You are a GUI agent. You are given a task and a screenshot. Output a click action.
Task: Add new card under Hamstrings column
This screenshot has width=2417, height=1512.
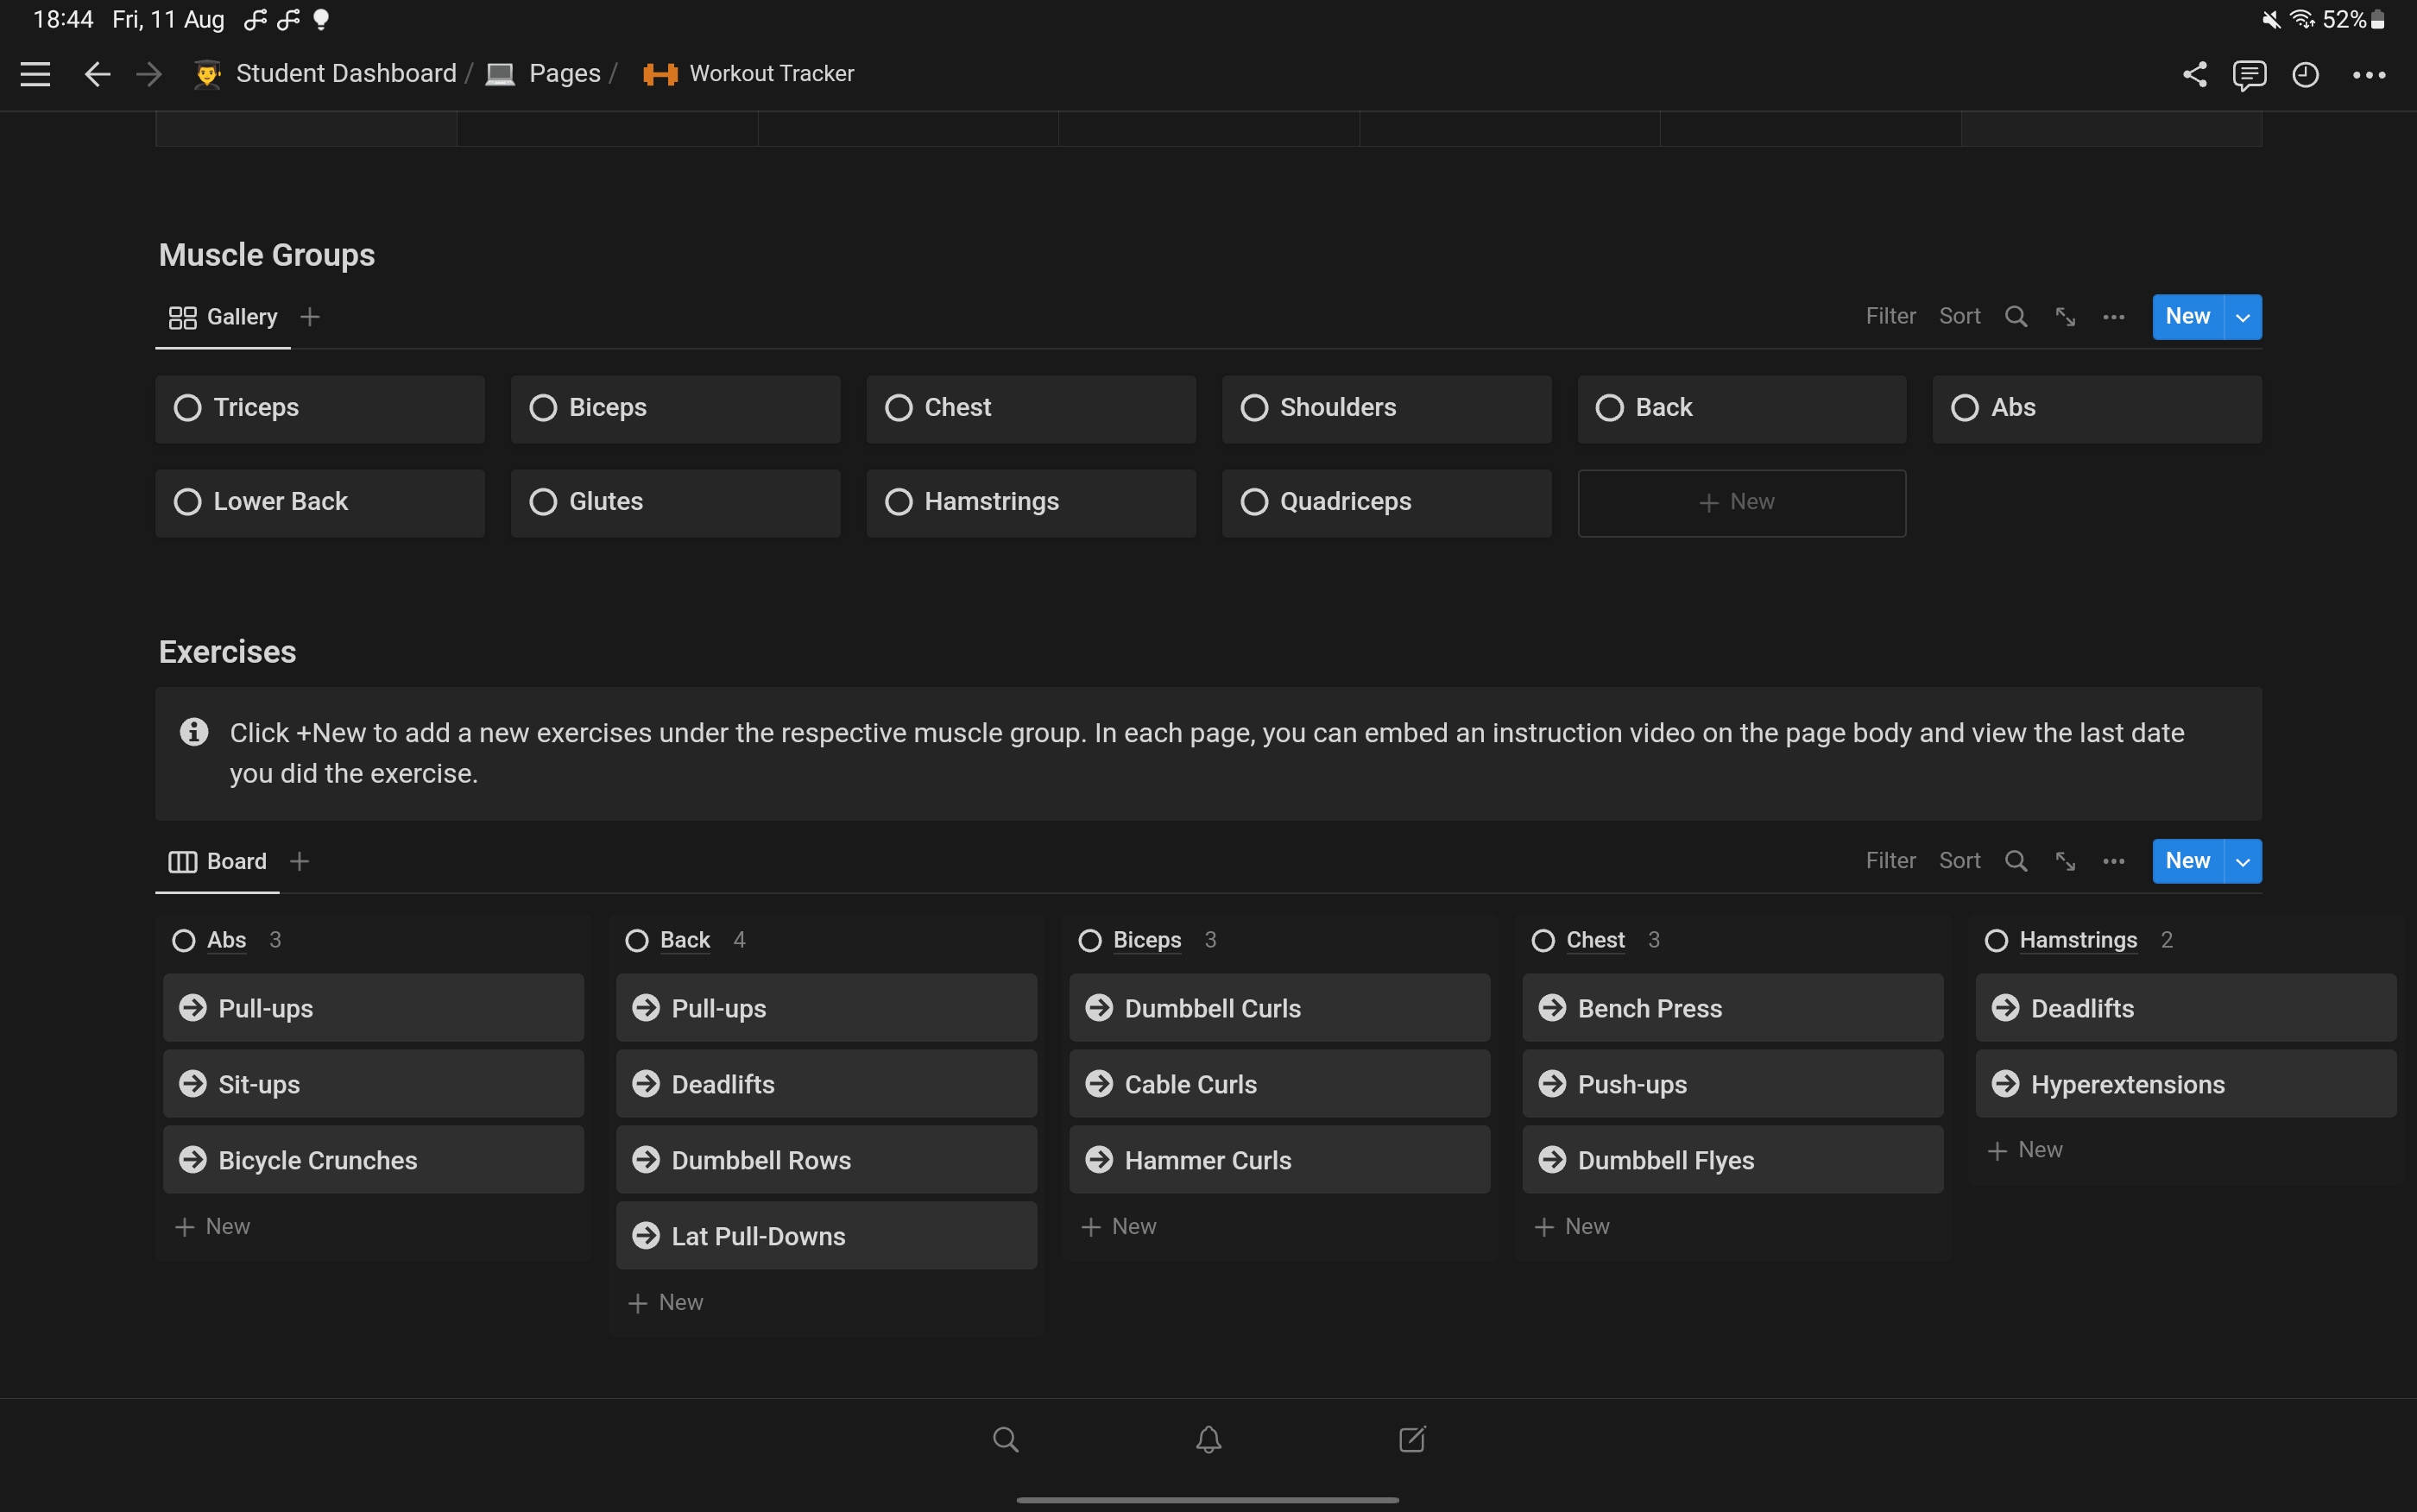tap(2025, 1150)
